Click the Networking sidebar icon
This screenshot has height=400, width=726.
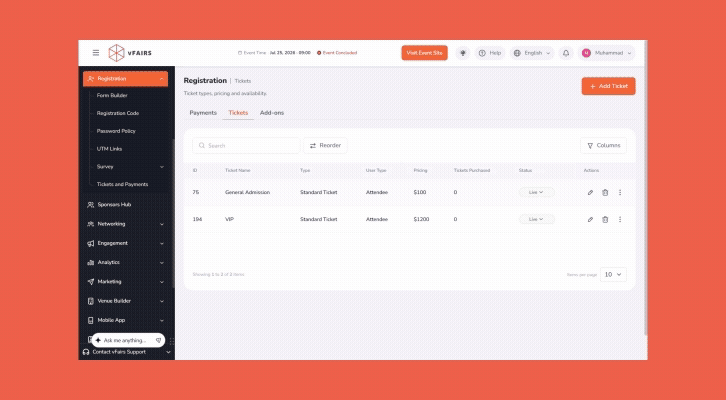coord(91,224)
